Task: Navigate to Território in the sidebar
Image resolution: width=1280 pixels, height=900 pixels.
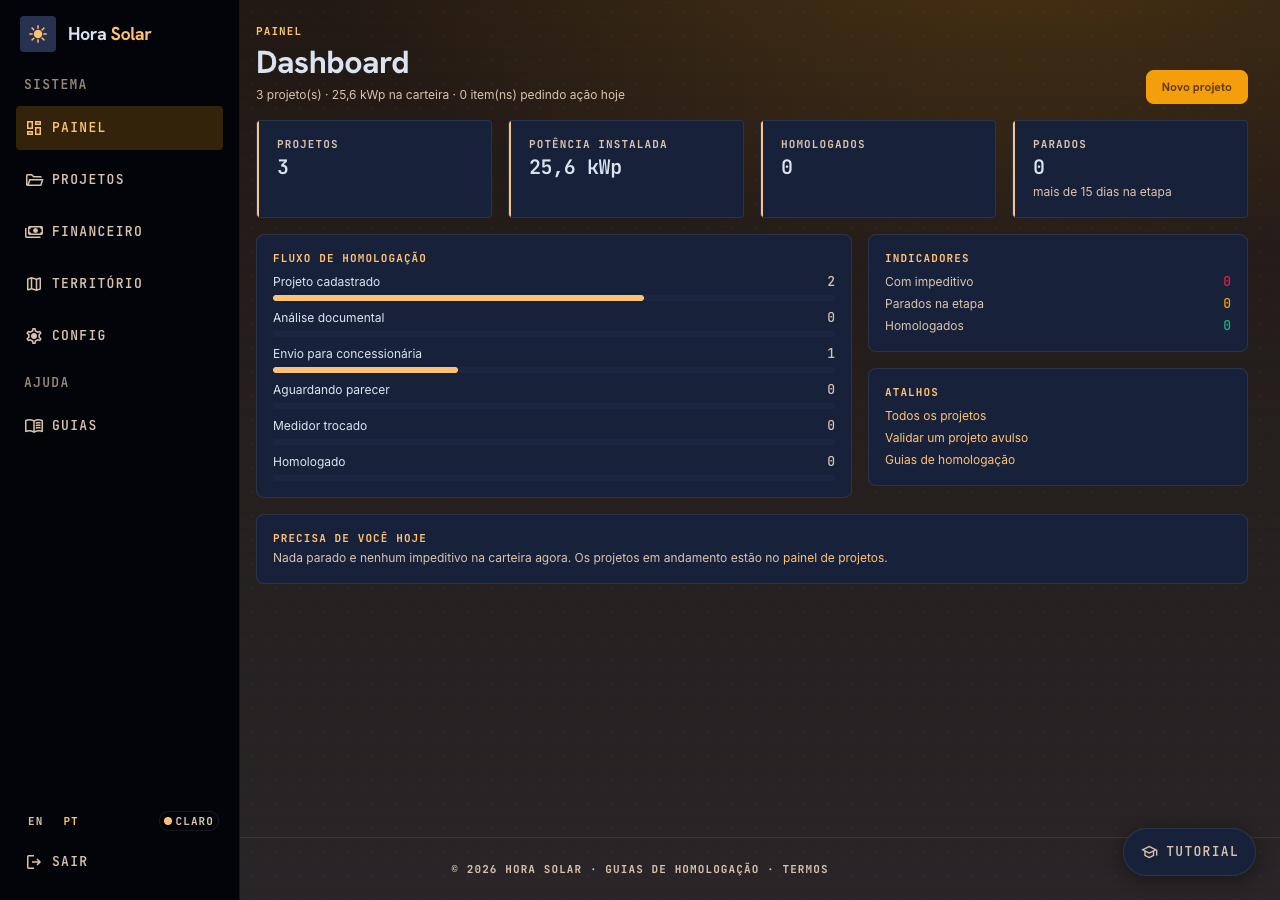Action: pyautogui.click(x=119, y=284)
